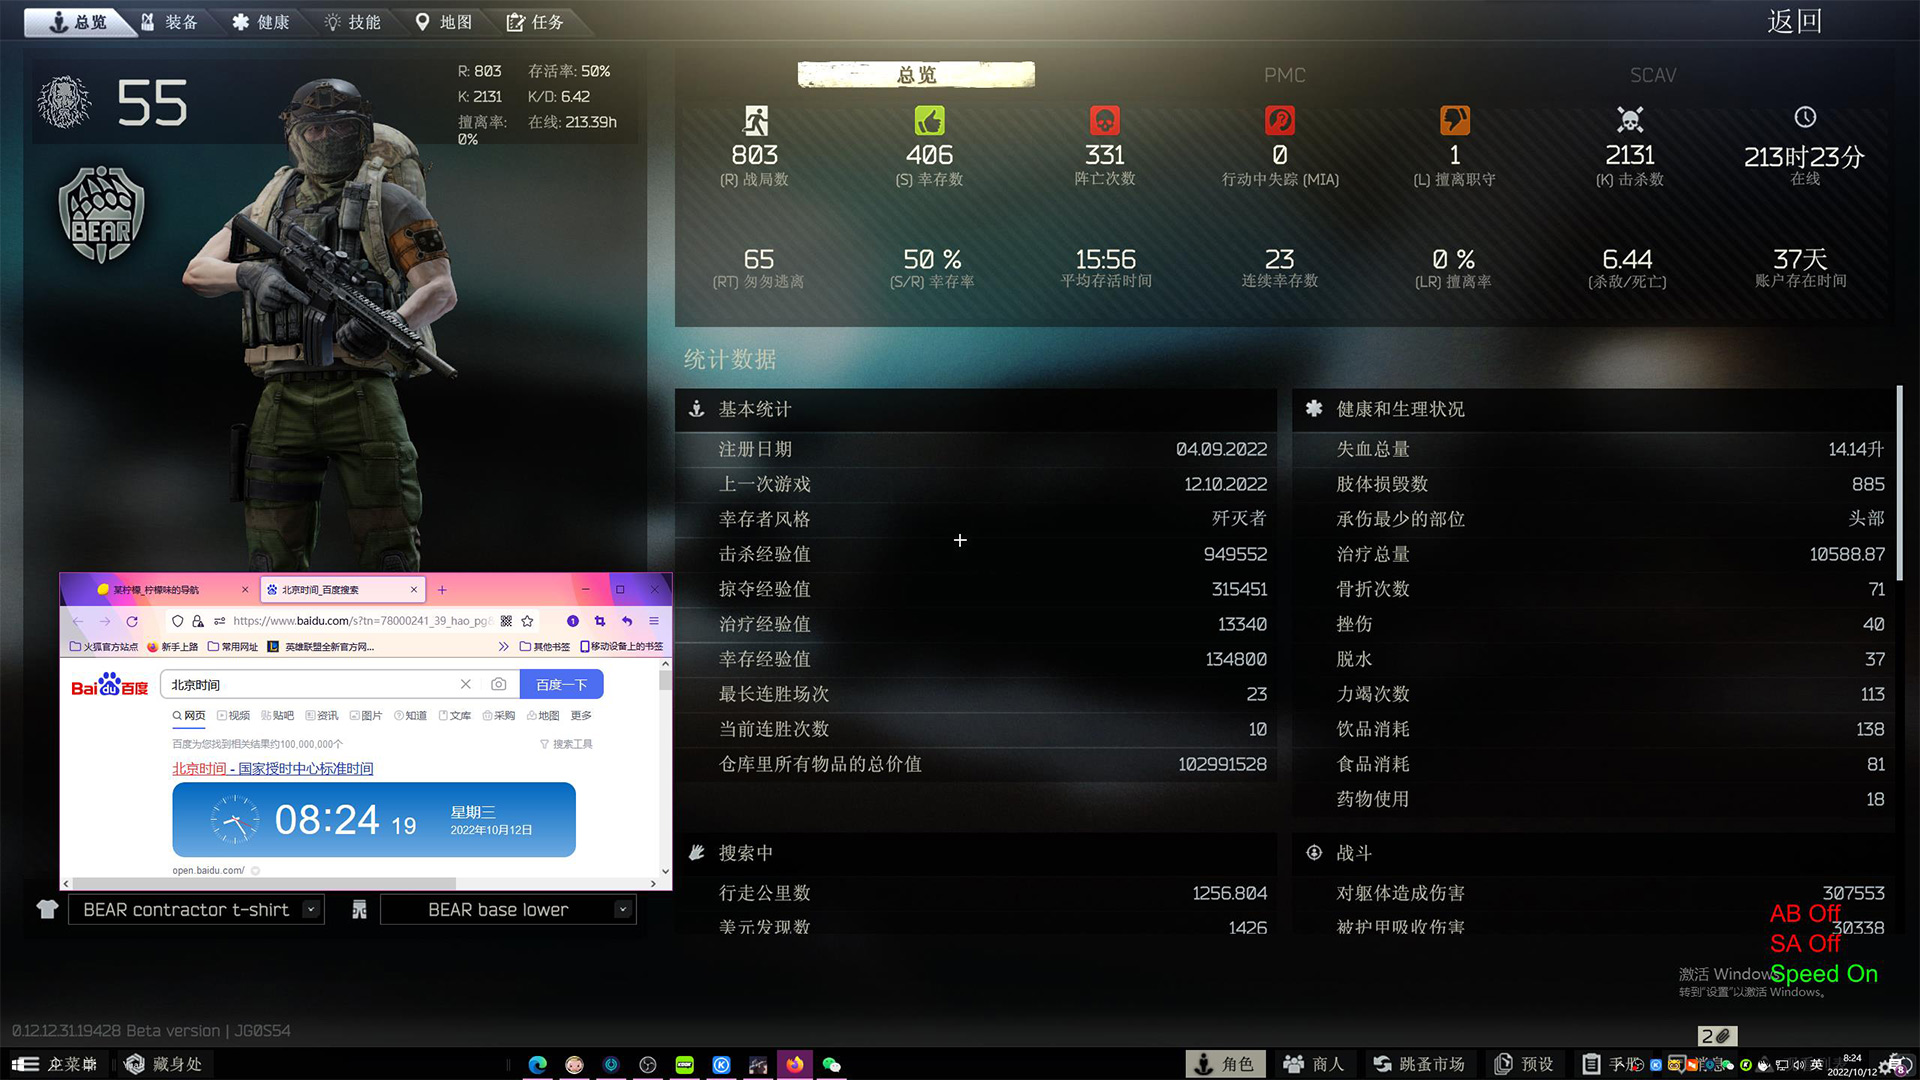Switch to the 健康 (Health) tab
The image size is (1920, 1080).
261,22
